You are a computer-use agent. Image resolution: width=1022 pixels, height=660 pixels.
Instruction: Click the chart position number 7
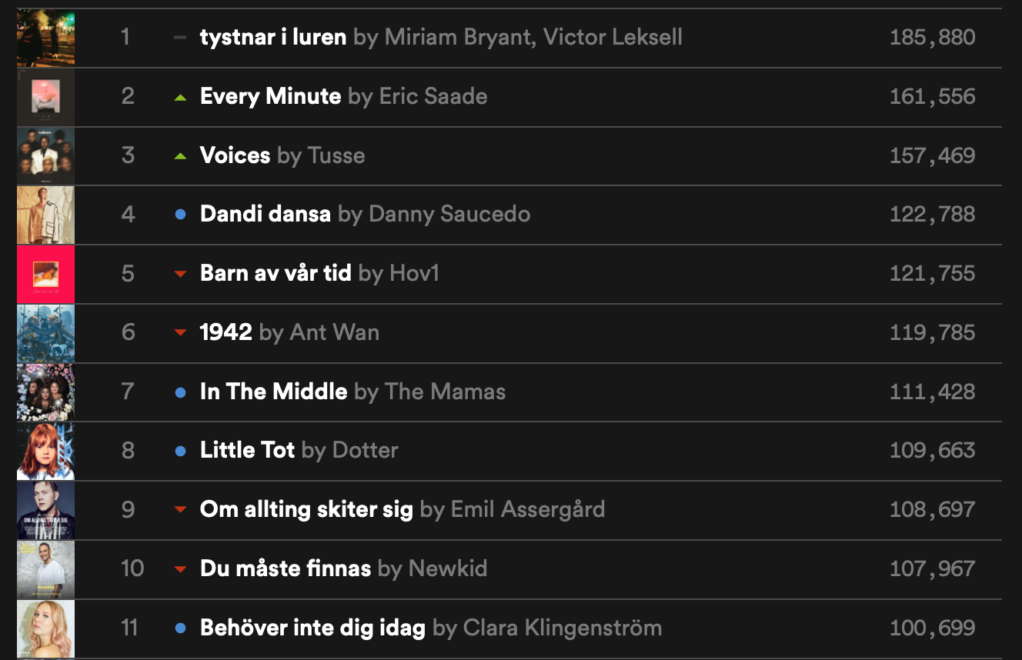click(127, 391)
